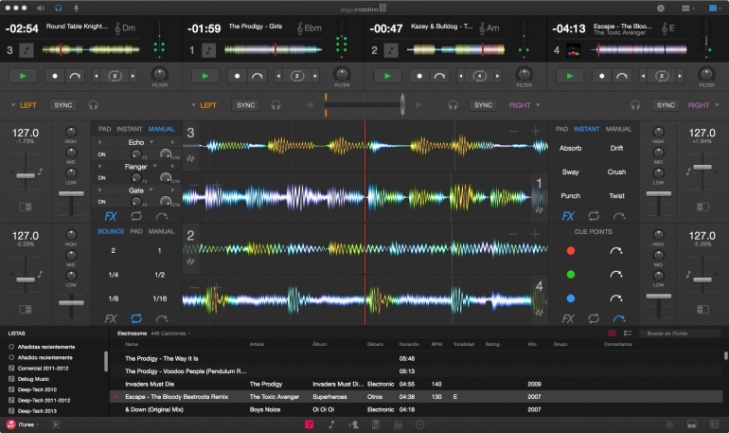Open microphone input from title bar
729x433 pixels.
76,8
